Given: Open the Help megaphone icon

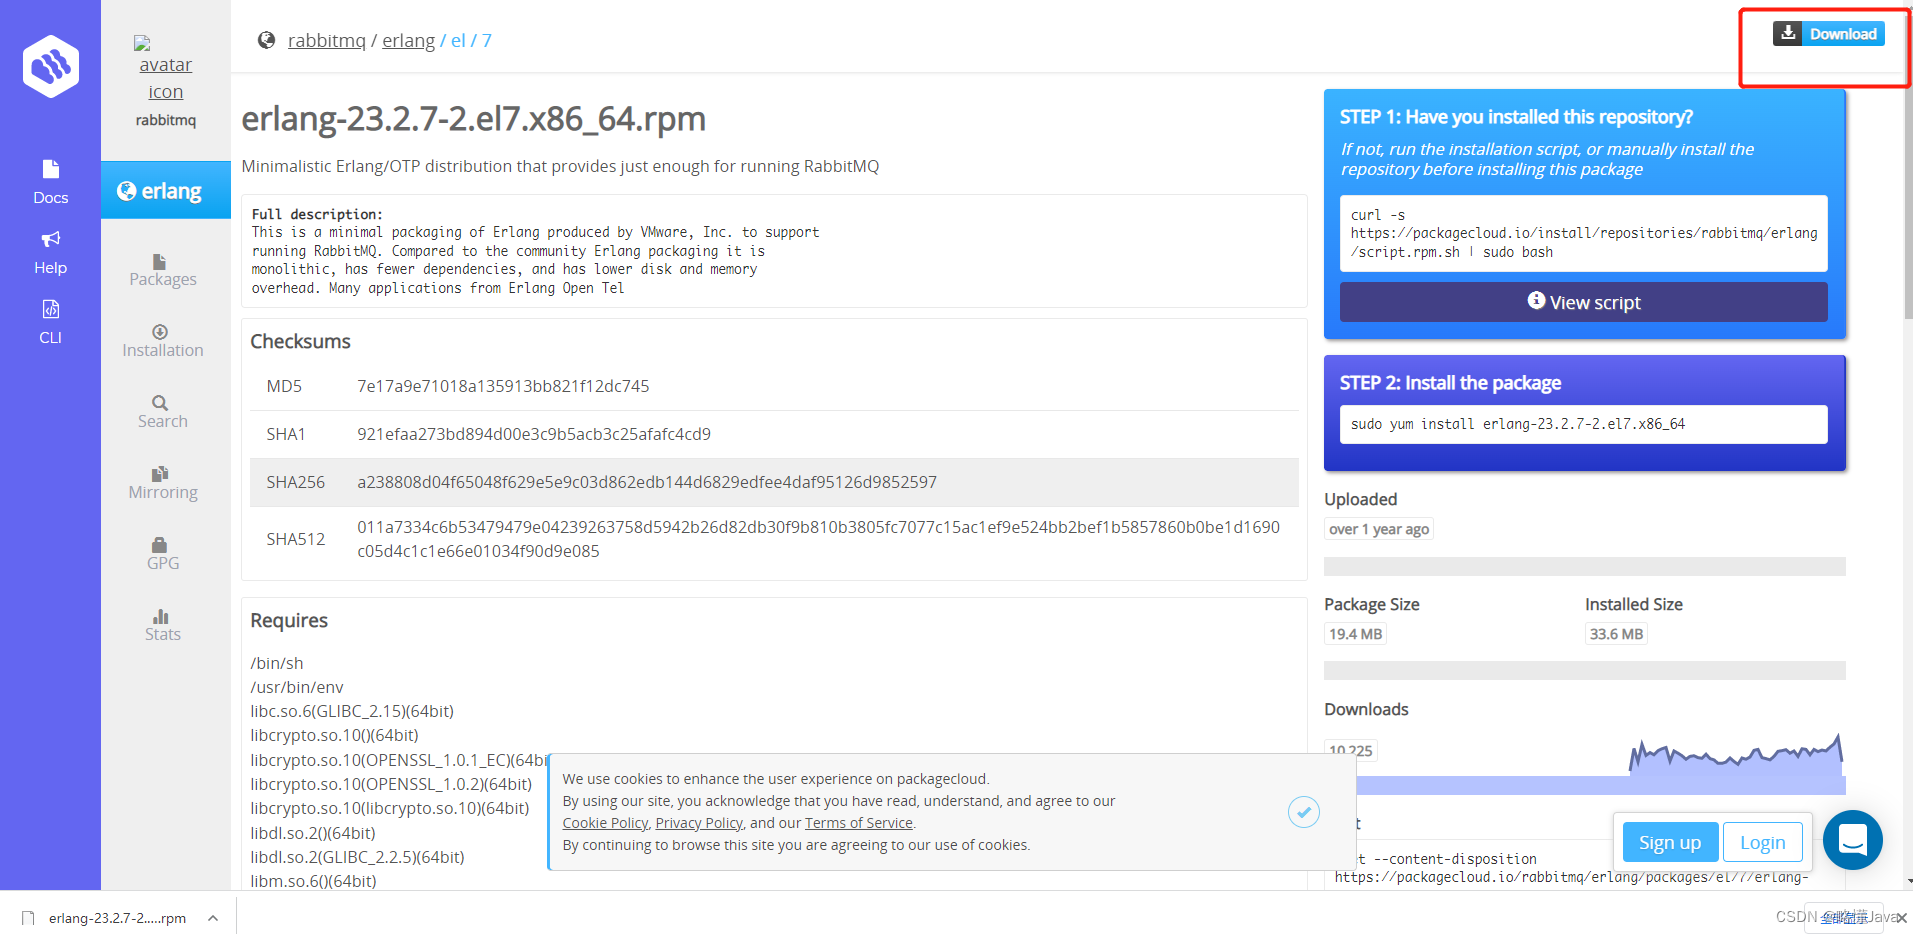Looking at the screenshot, I should [51, 239].
